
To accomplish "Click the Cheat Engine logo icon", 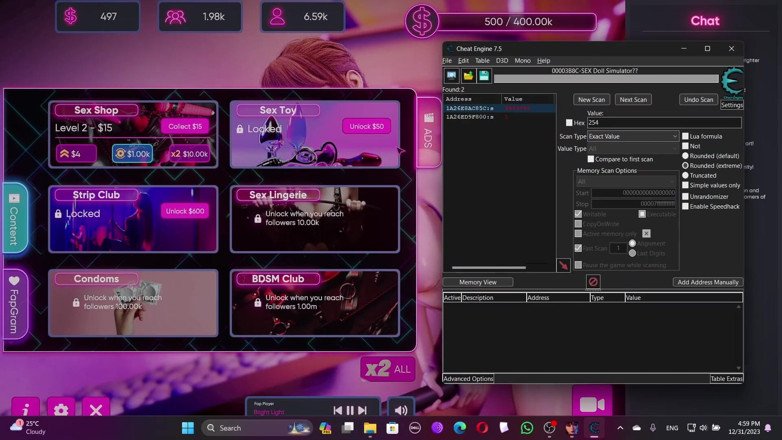I will click(x=732, y=81).
